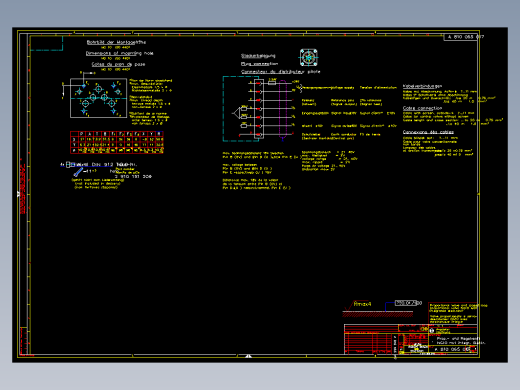Viewport: 520px width, 390px height.
Task: Select the 'Cotes du plan de pose' heading
Action: [118, 64]
